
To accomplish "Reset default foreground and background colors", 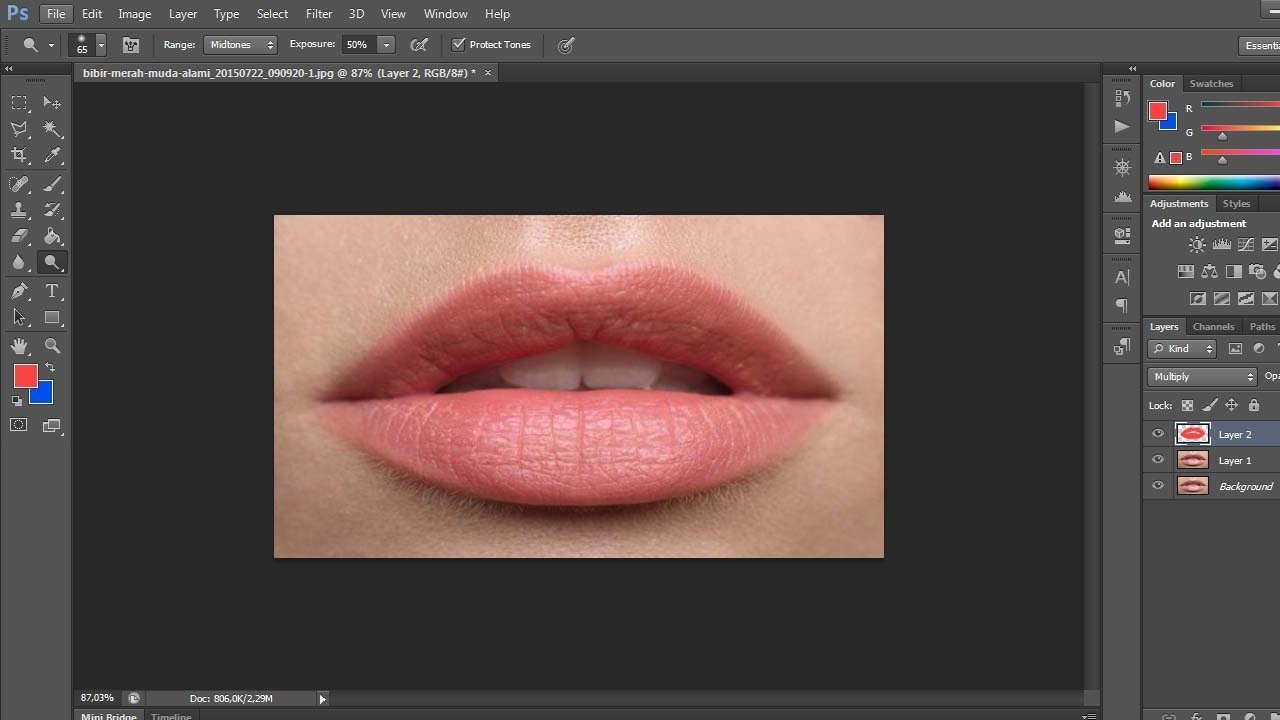I will pos(16,401).
